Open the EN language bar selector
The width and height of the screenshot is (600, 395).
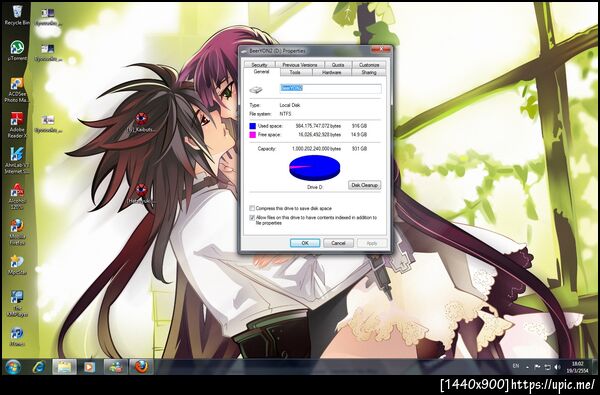[x=516, y=366]
